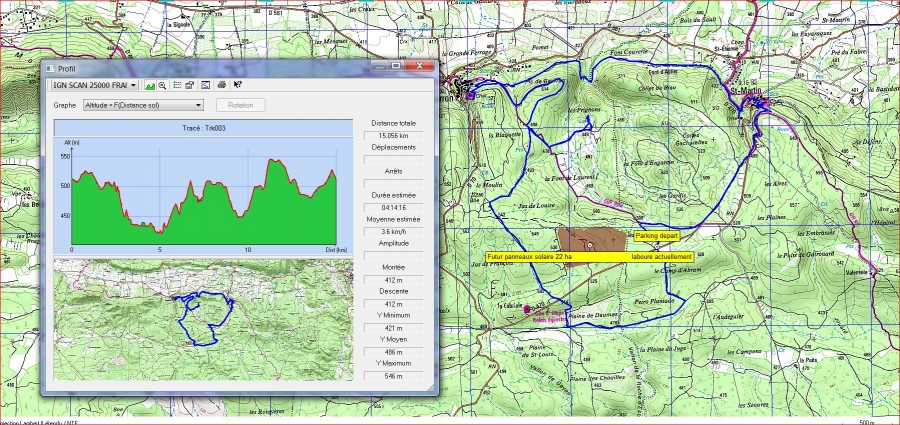Click the Y Maximum value 546 m

[394, 376]
